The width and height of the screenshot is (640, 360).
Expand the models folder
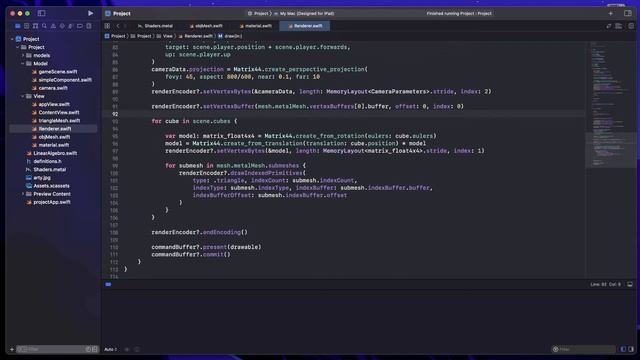tap(23, 56)
